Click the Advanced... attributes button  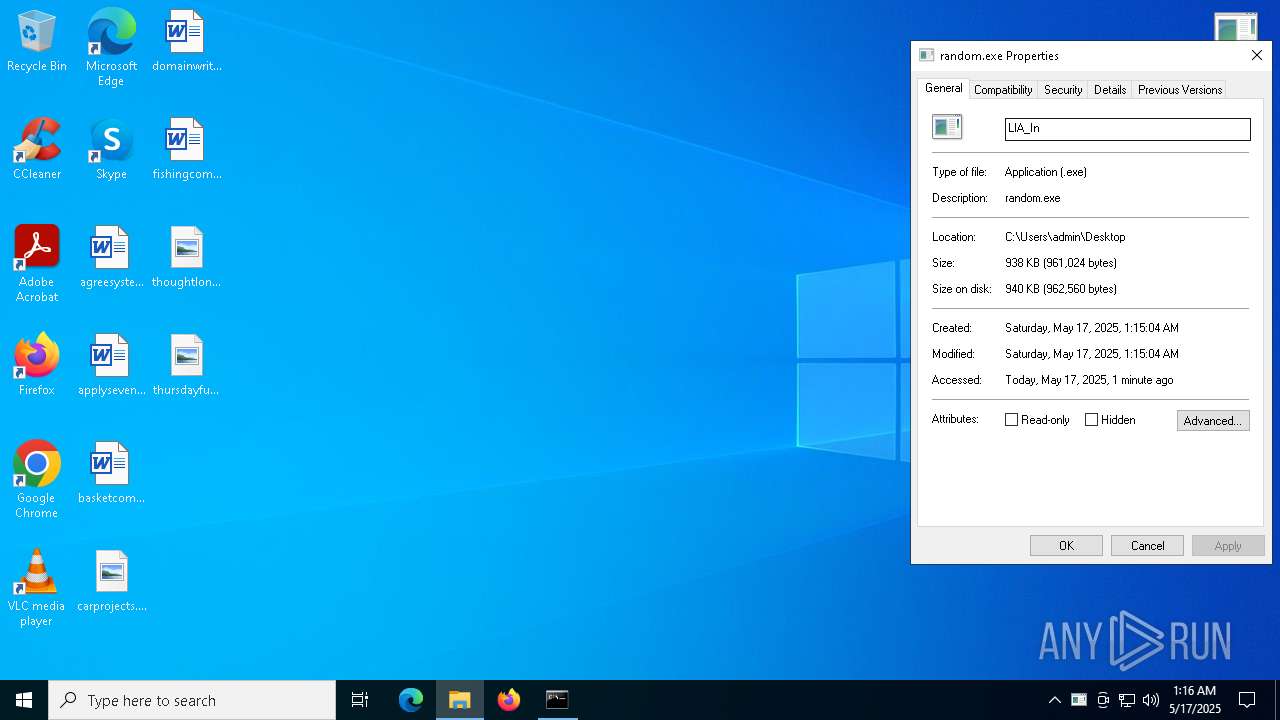coord(1213,421)
